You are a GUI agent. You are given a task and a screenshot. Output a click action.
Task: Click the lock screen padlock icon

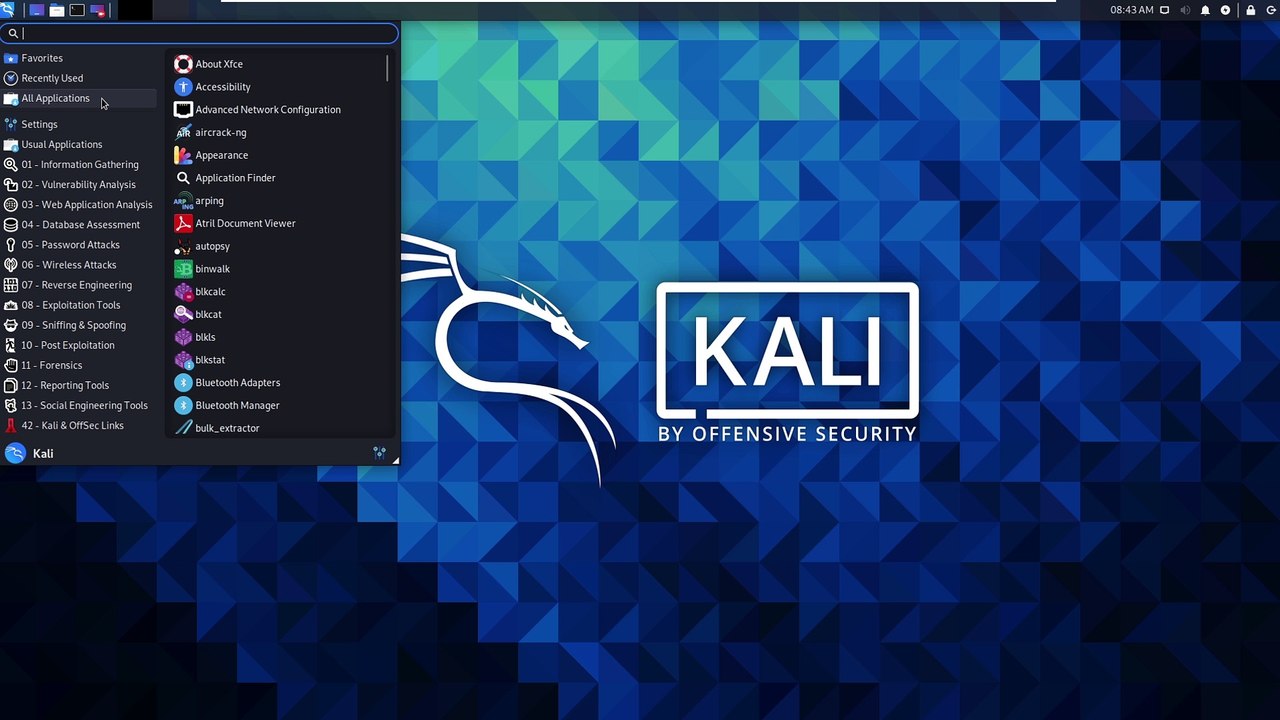click(1250, 10)
